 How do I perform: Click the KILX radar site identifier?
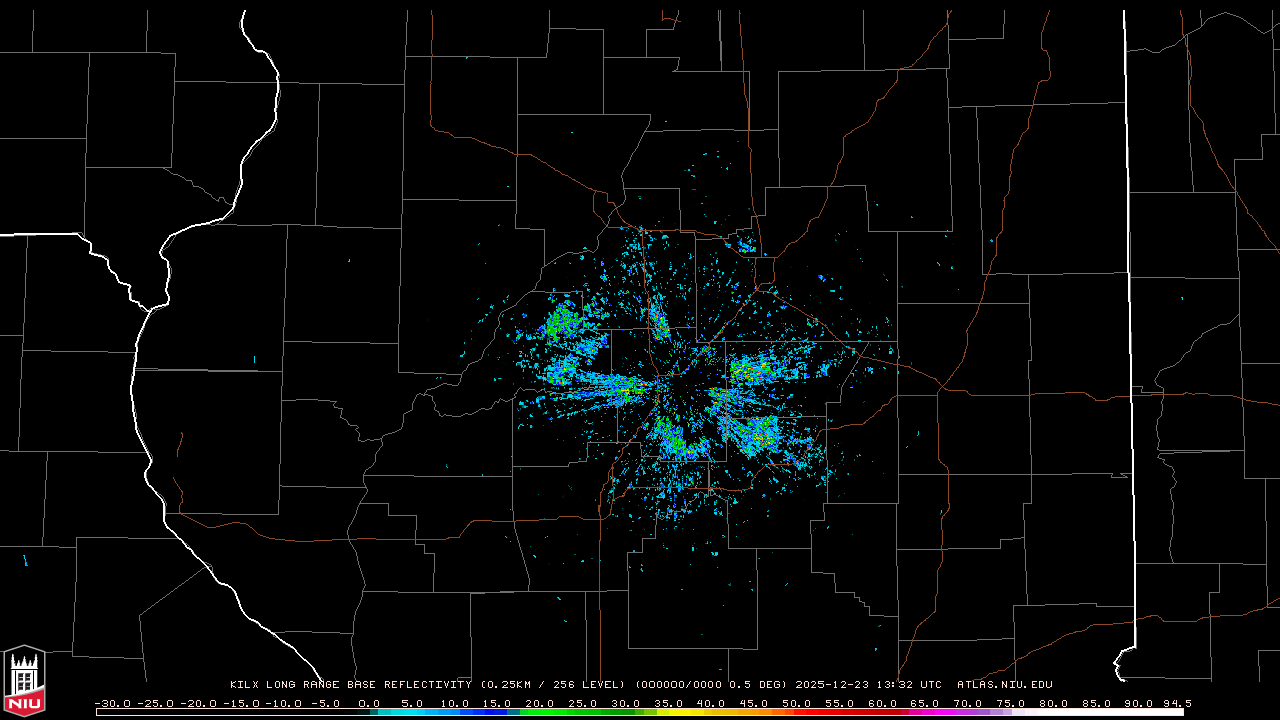click(x=244, y=685)
